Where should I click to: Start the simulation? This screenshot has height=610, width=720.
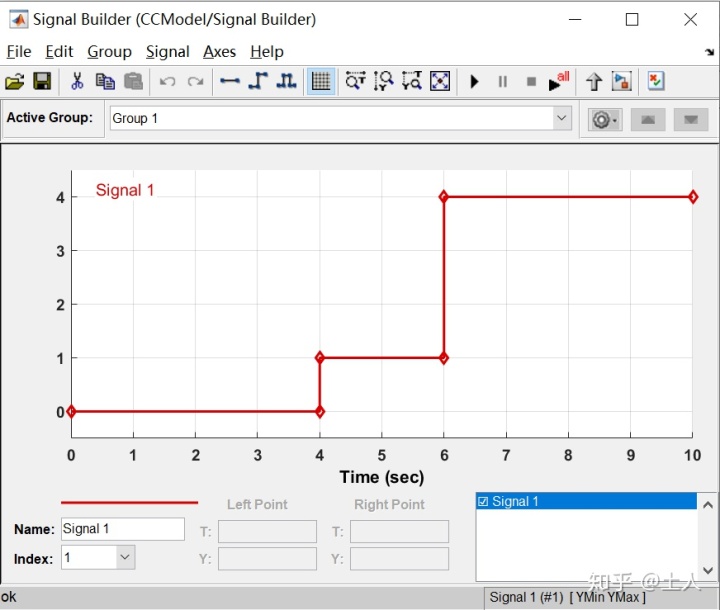pos(474,82)
